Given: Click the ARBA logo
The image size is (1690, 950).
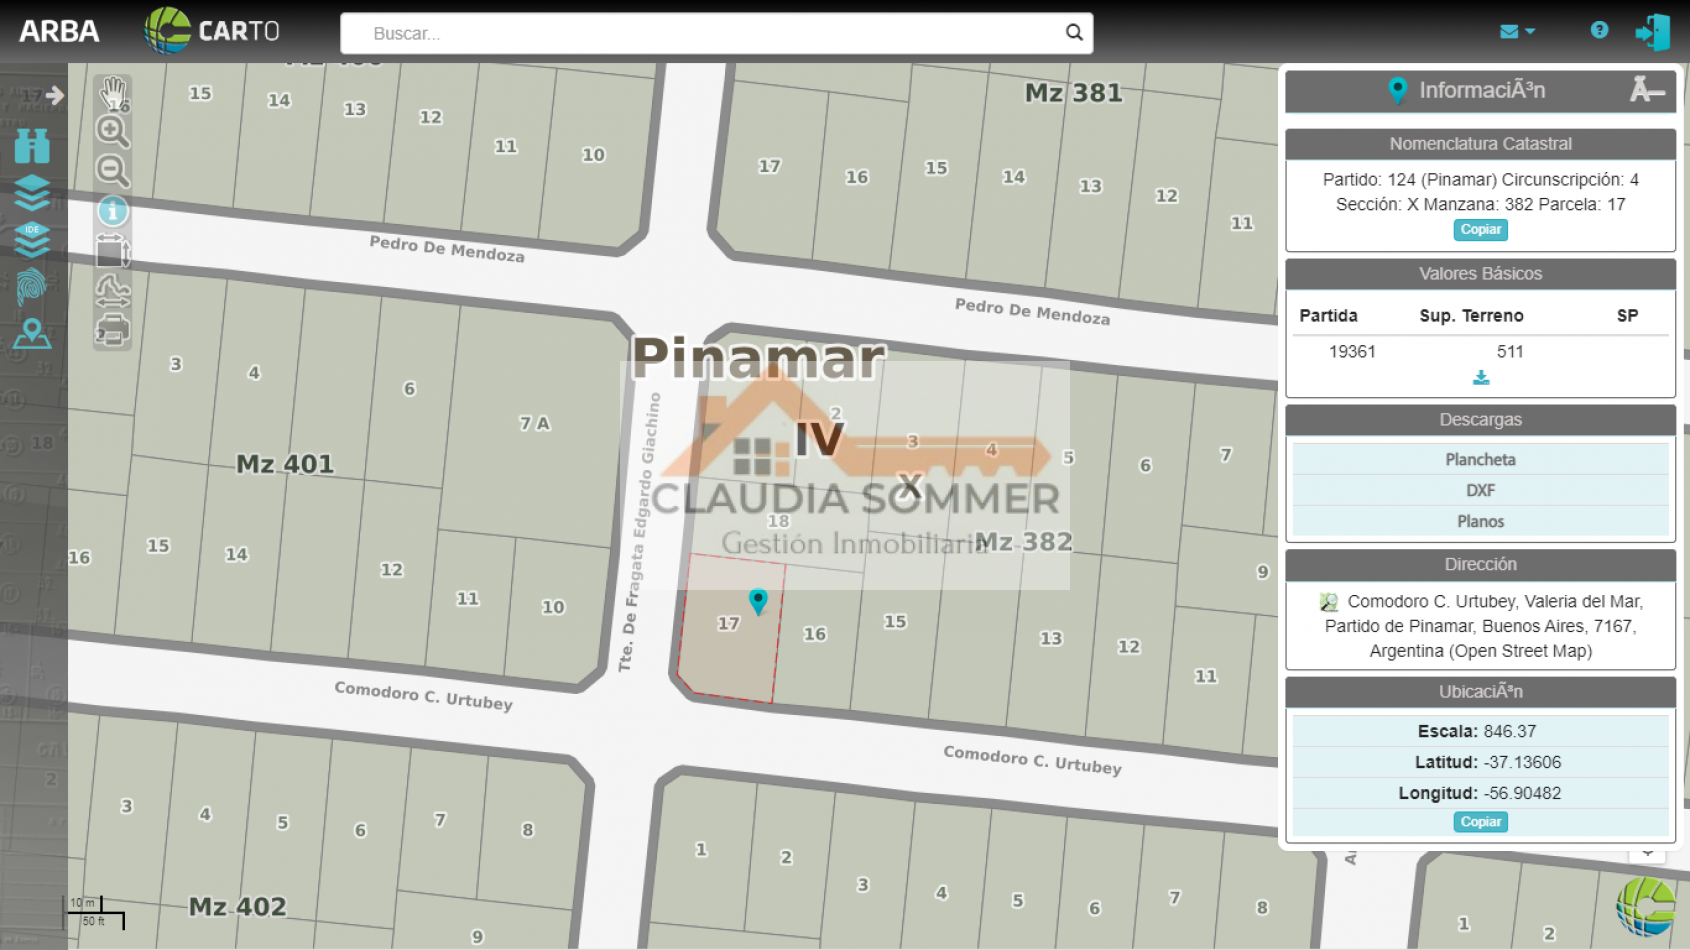Looking at the screenshot, I should tap(59, 31).
